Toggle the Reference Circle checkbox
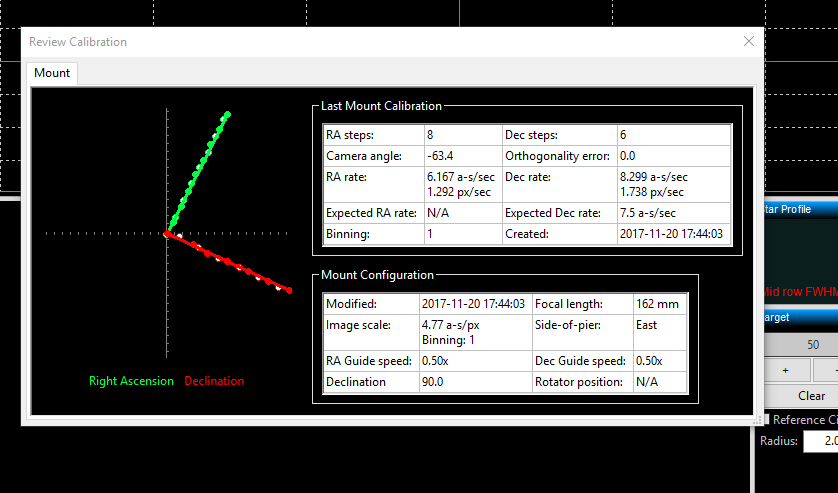Screen dimensions: 838x493 [769, 420]
